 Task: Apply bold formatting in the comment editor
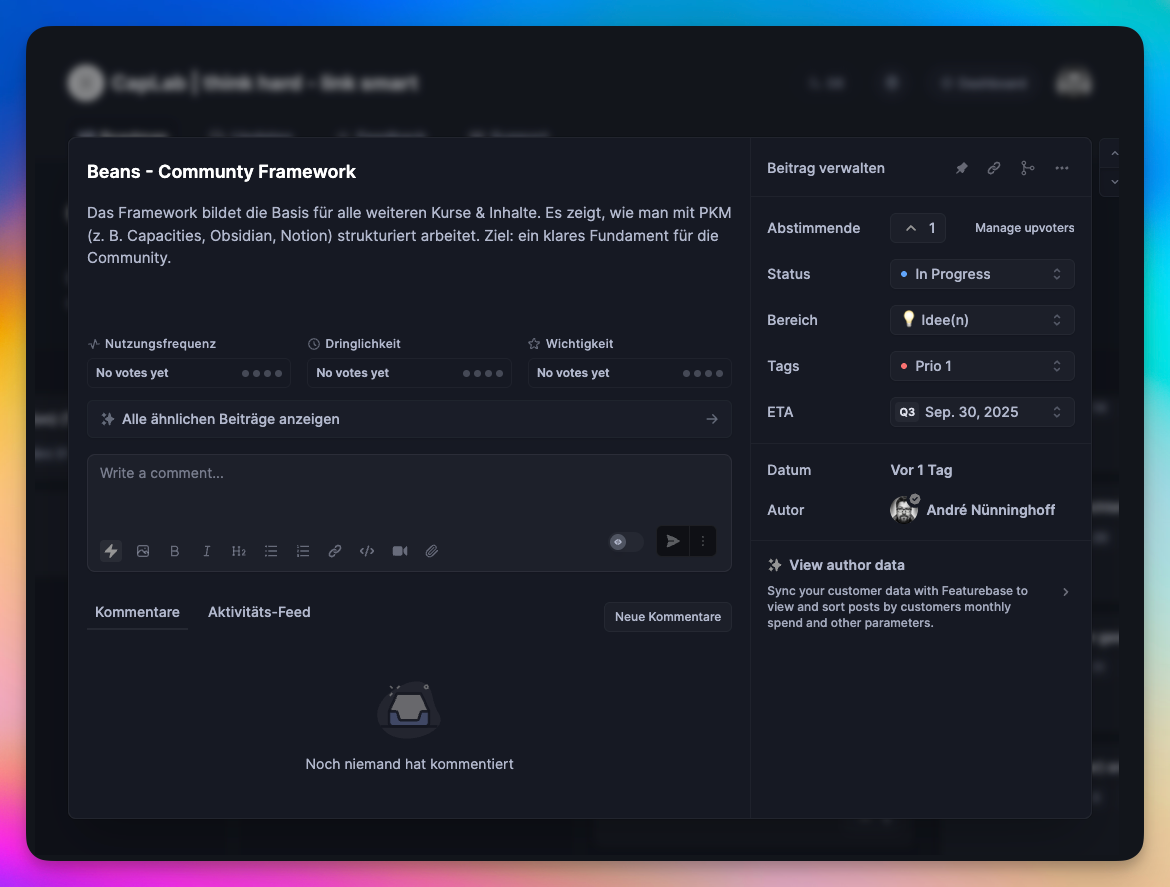point(175,551)
